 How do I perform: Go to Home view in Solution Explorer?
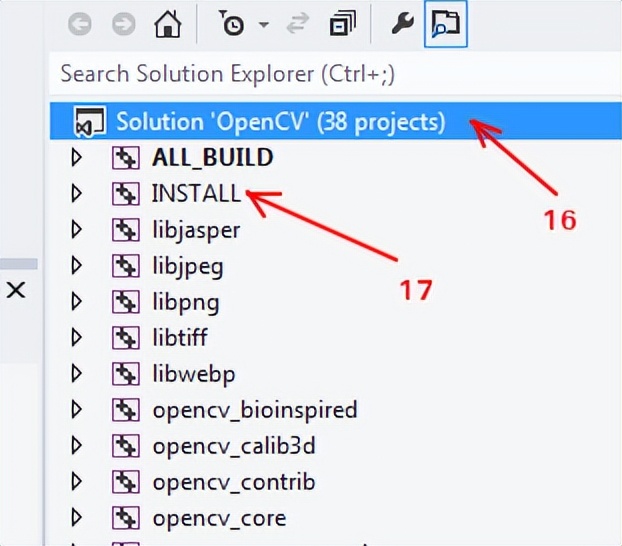point(168,24)
